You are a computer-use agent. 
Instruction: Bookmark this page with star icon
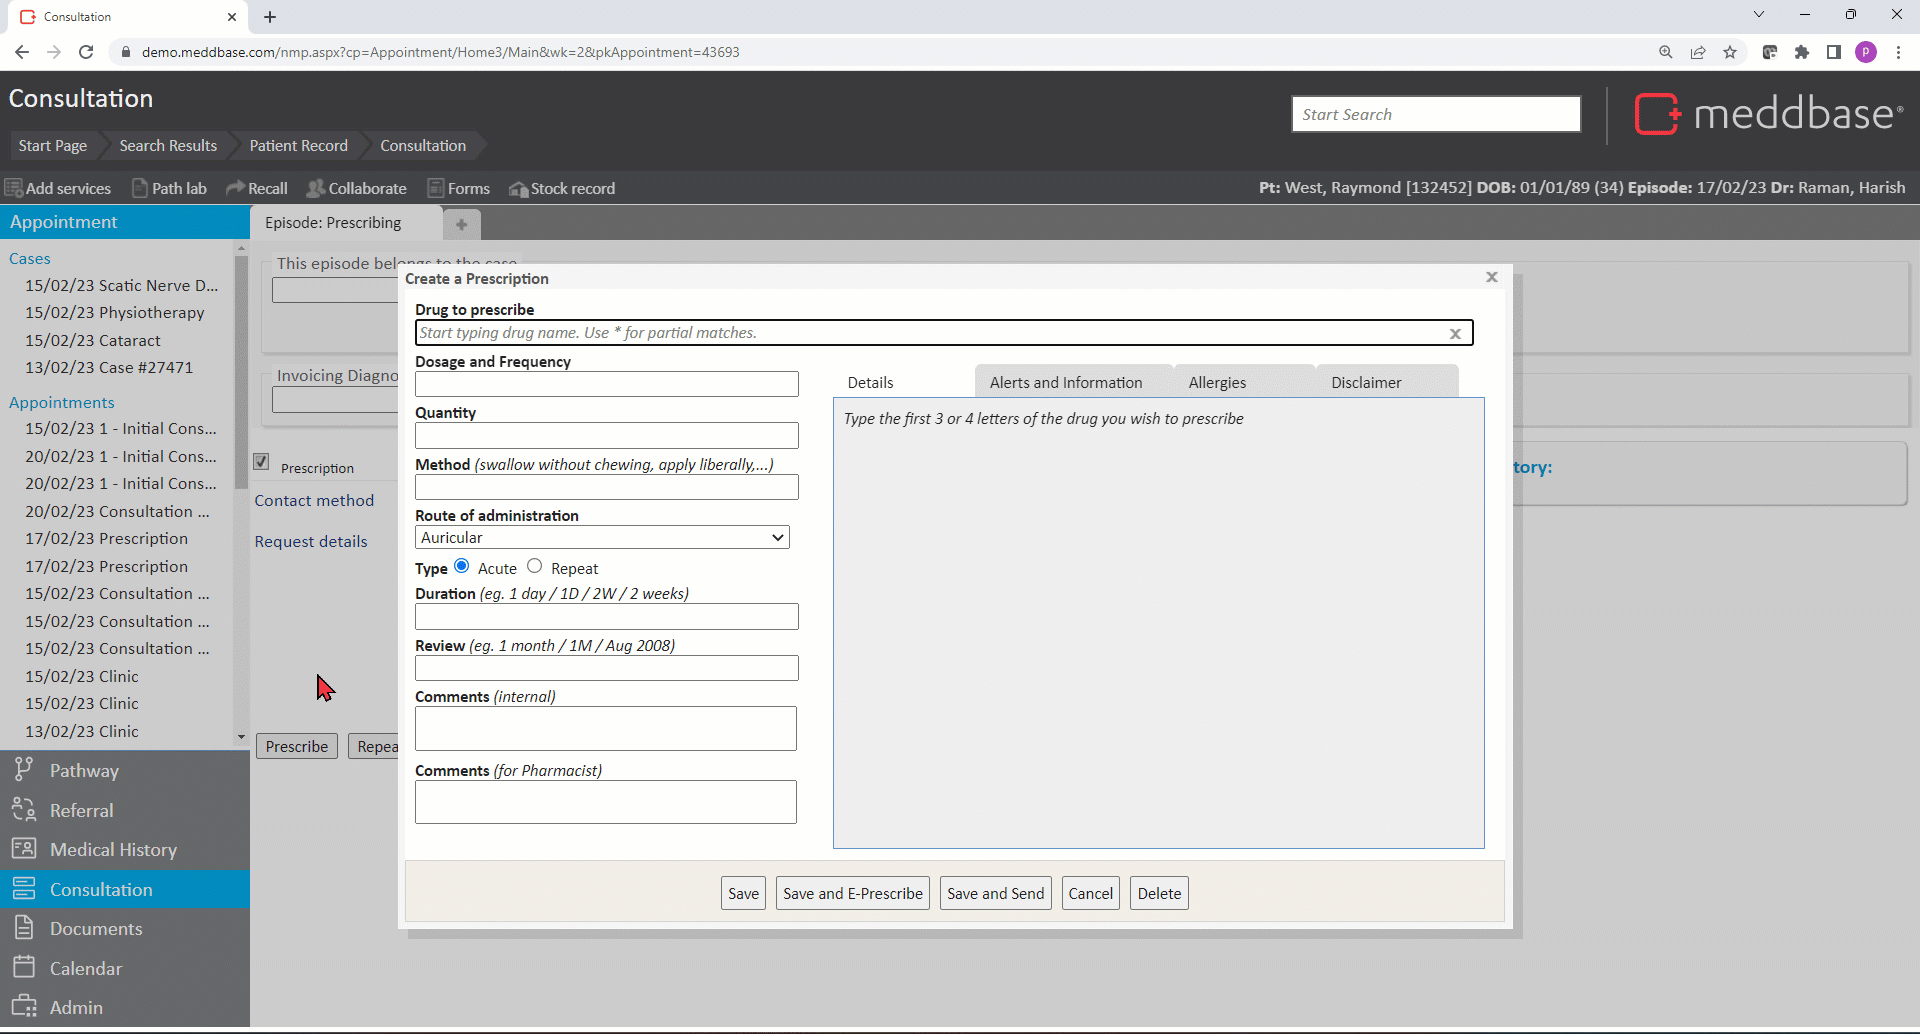(1730, 52)
